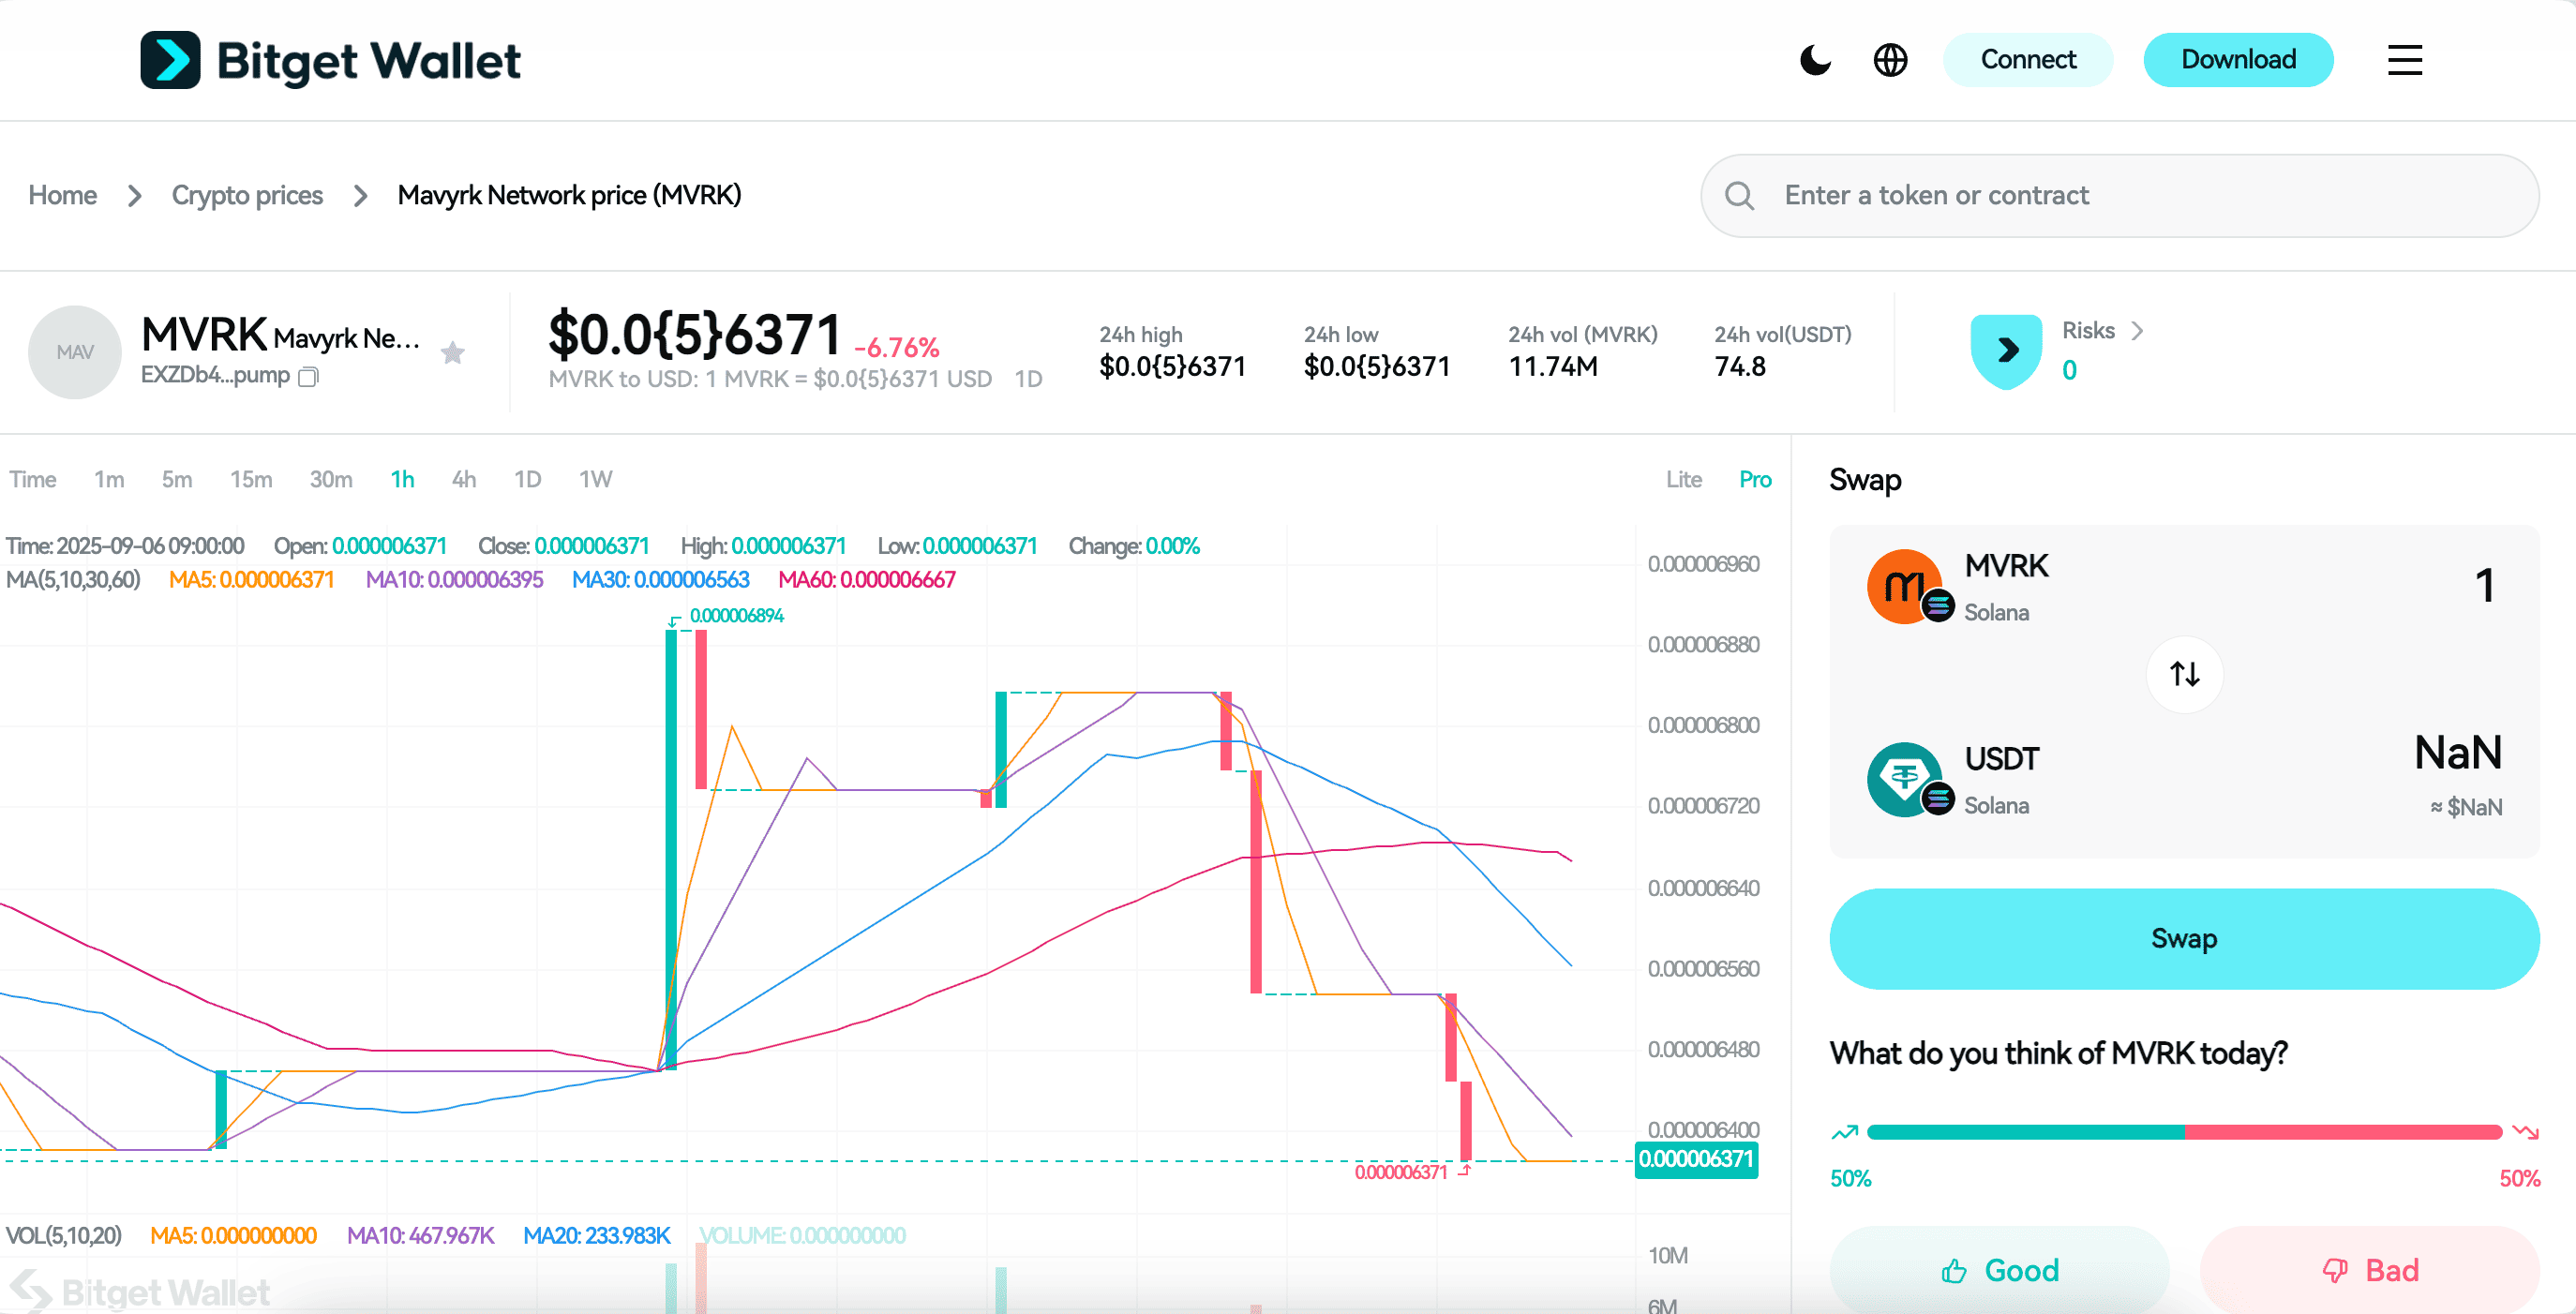Click the Risks shield icon
This screenshot has width=2576, height=1314.
coord(2006,351)
